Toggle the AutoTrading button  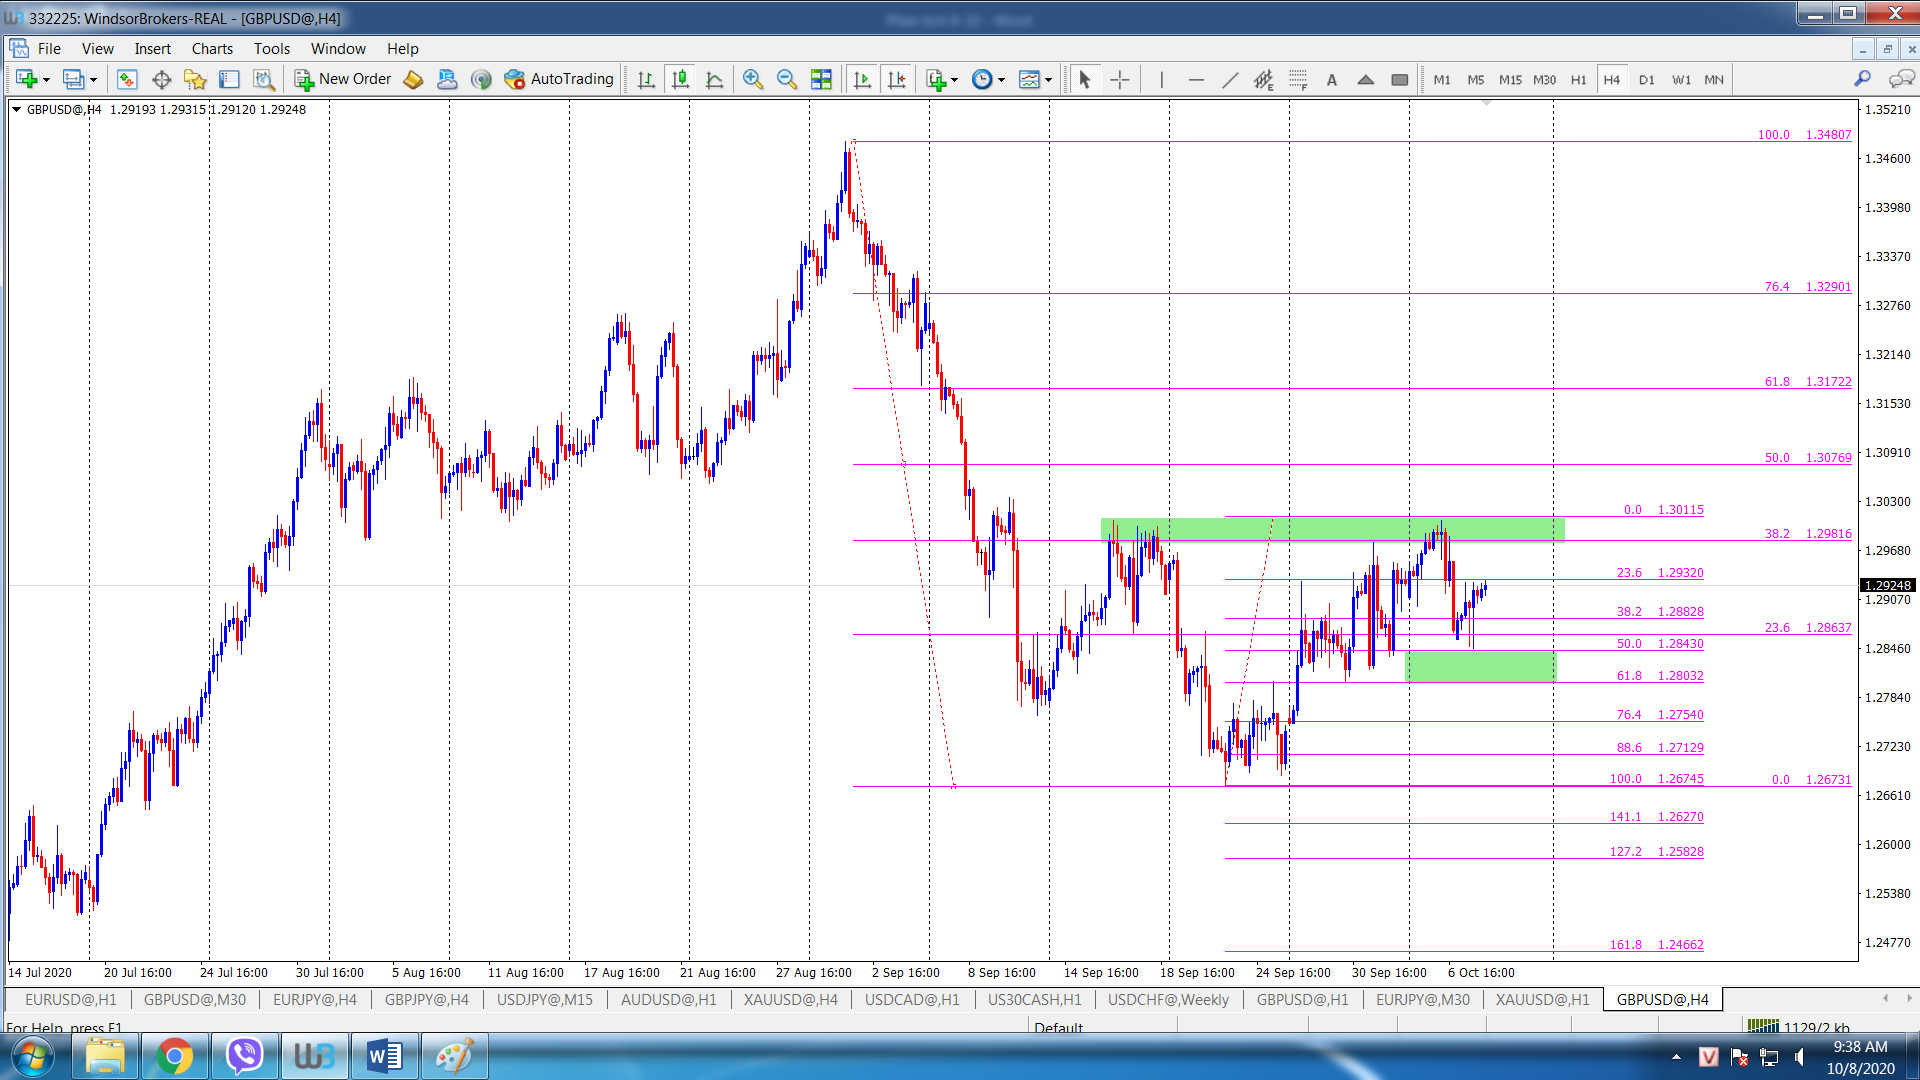coord(559,79)
